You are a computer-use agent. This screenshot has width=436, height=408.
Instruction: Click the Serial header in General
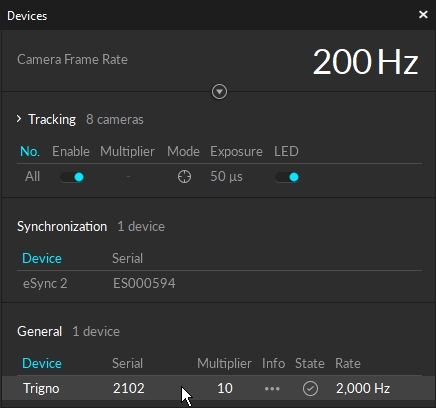(127, 363)
